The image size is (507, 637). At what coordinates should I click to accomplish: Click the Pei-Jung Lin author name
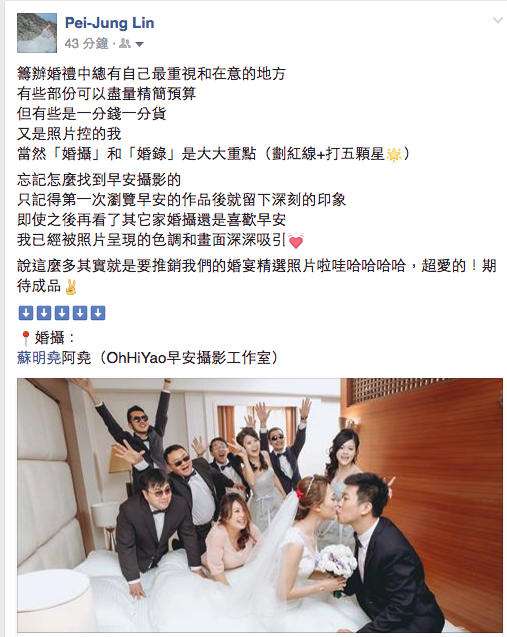(110, 23)
